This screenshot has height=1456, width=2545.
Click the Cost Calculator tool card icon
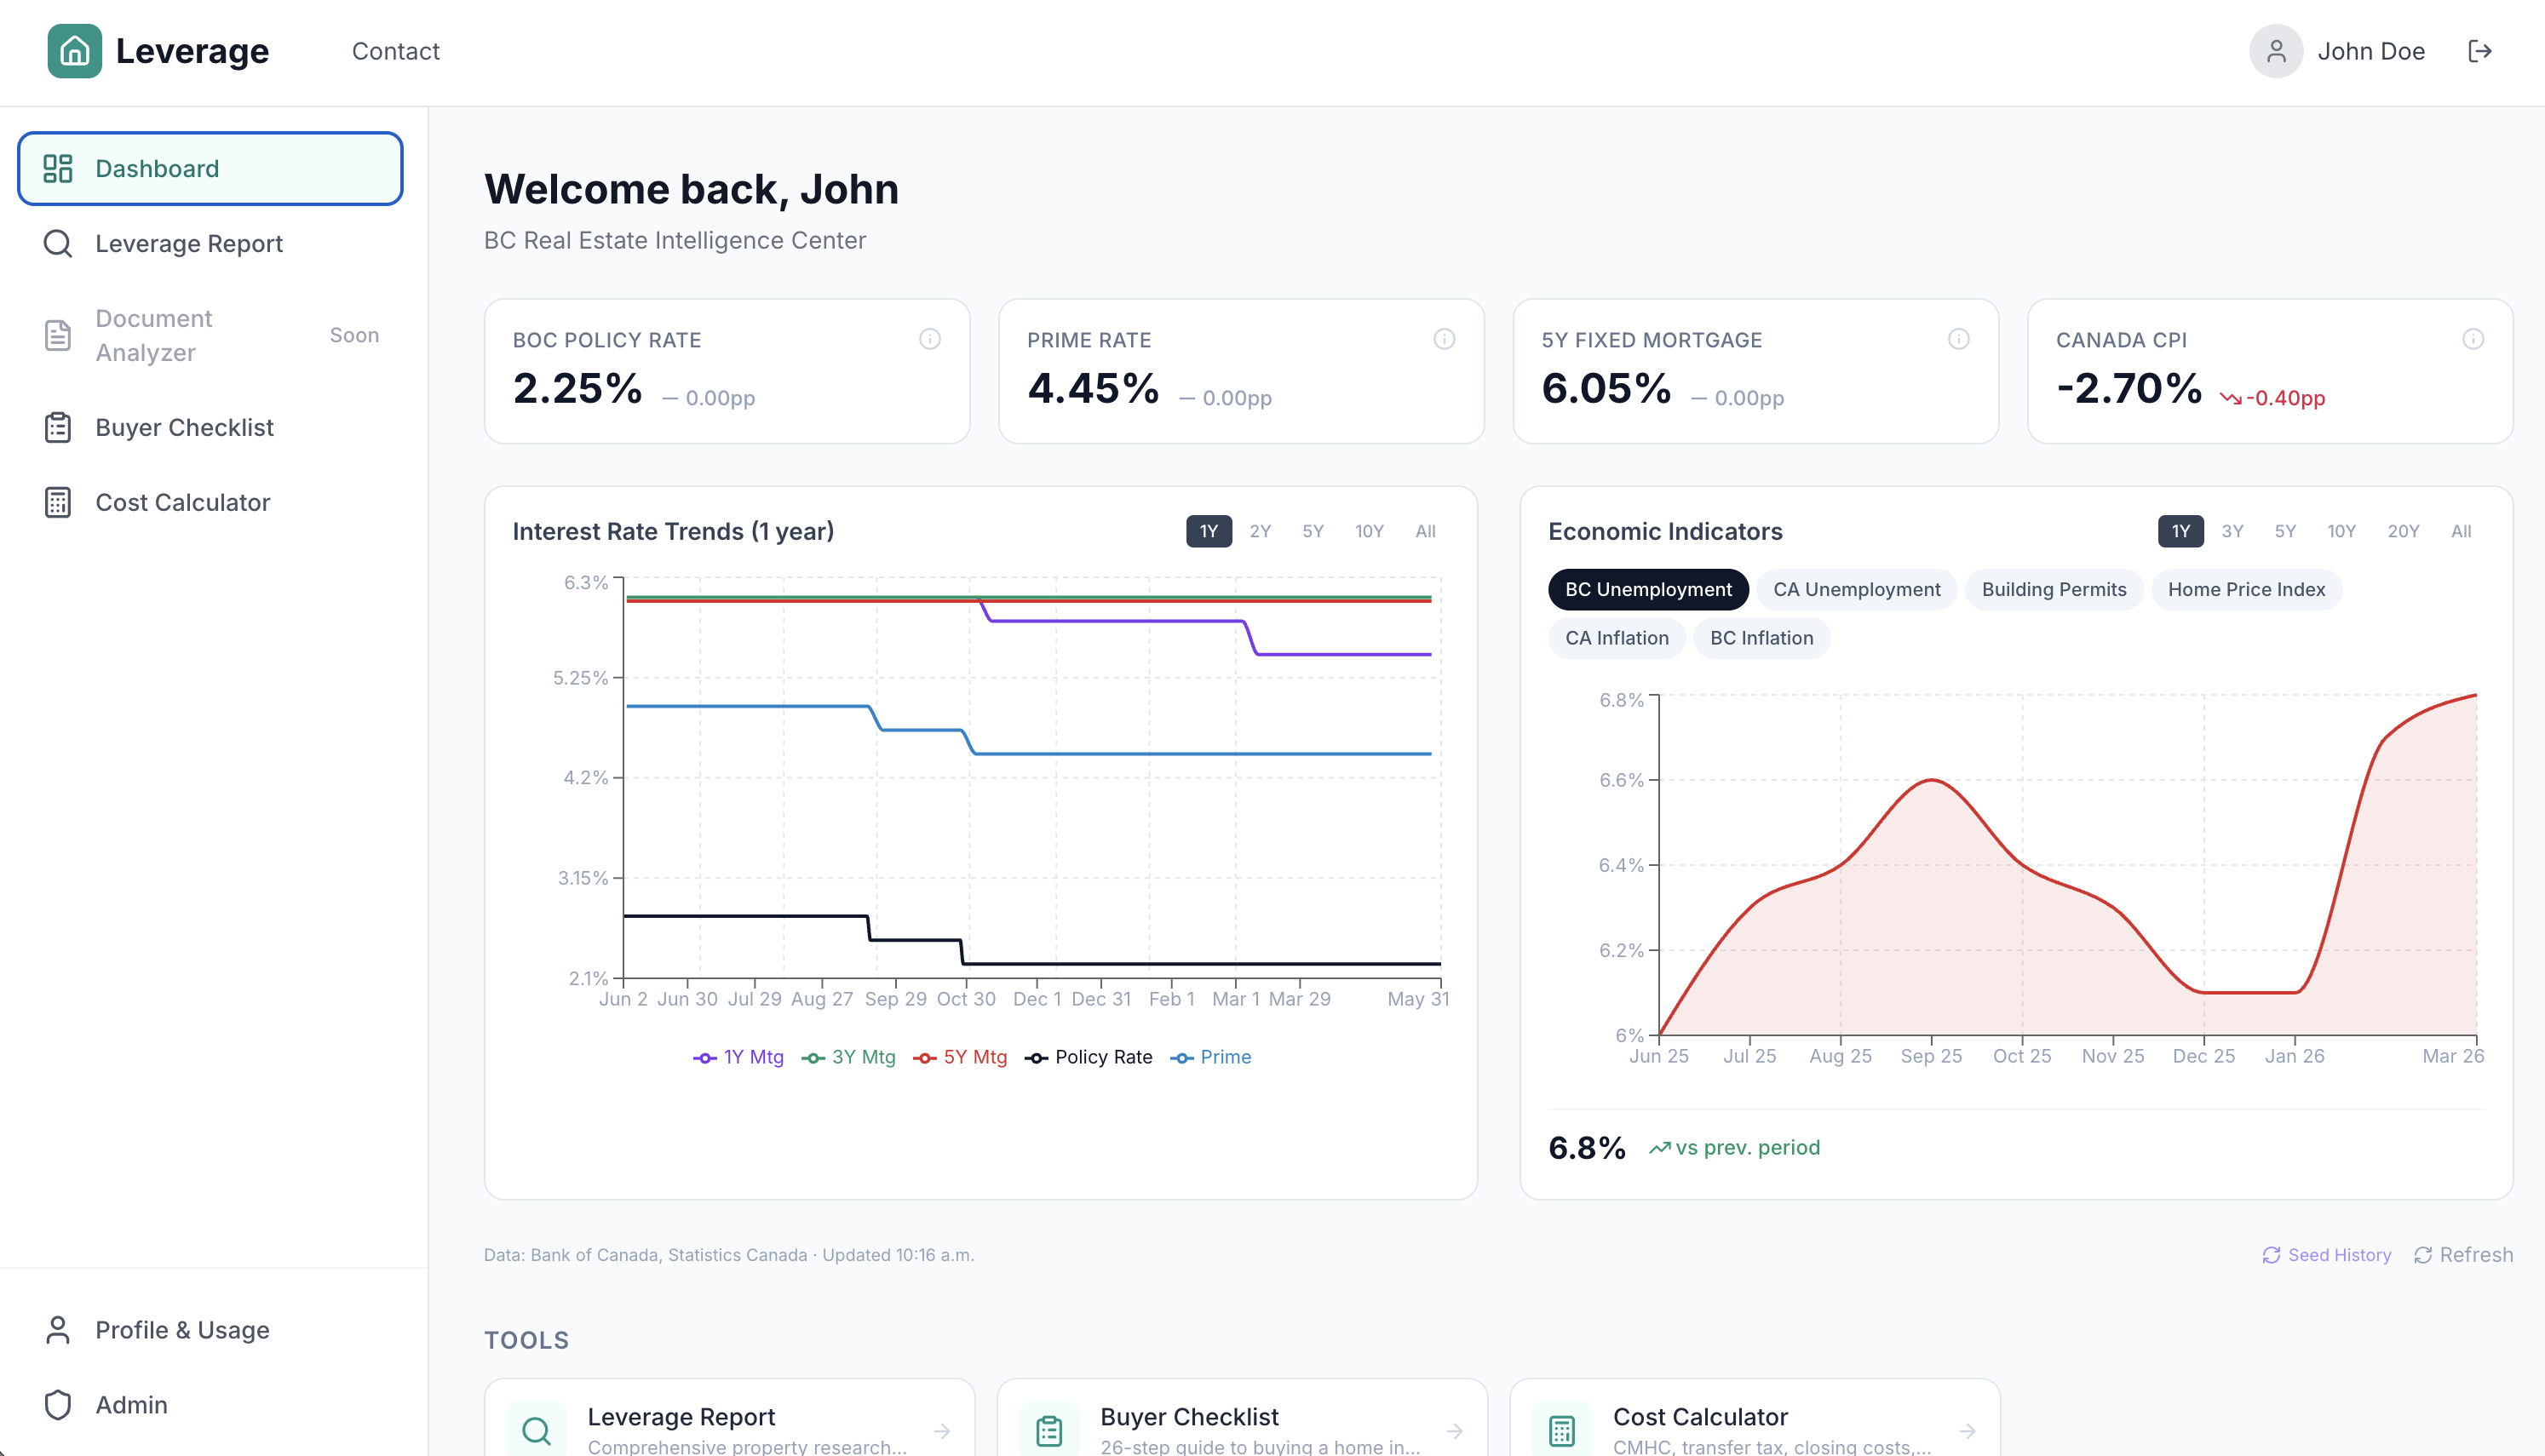tap(1562, 1431)
